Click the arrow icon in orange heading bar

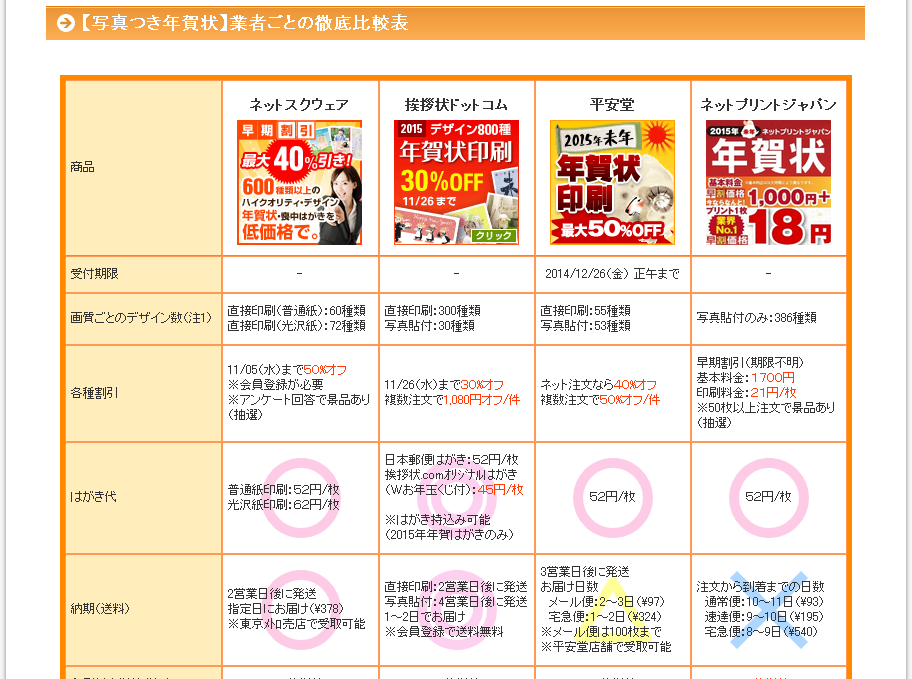[66, 23]
